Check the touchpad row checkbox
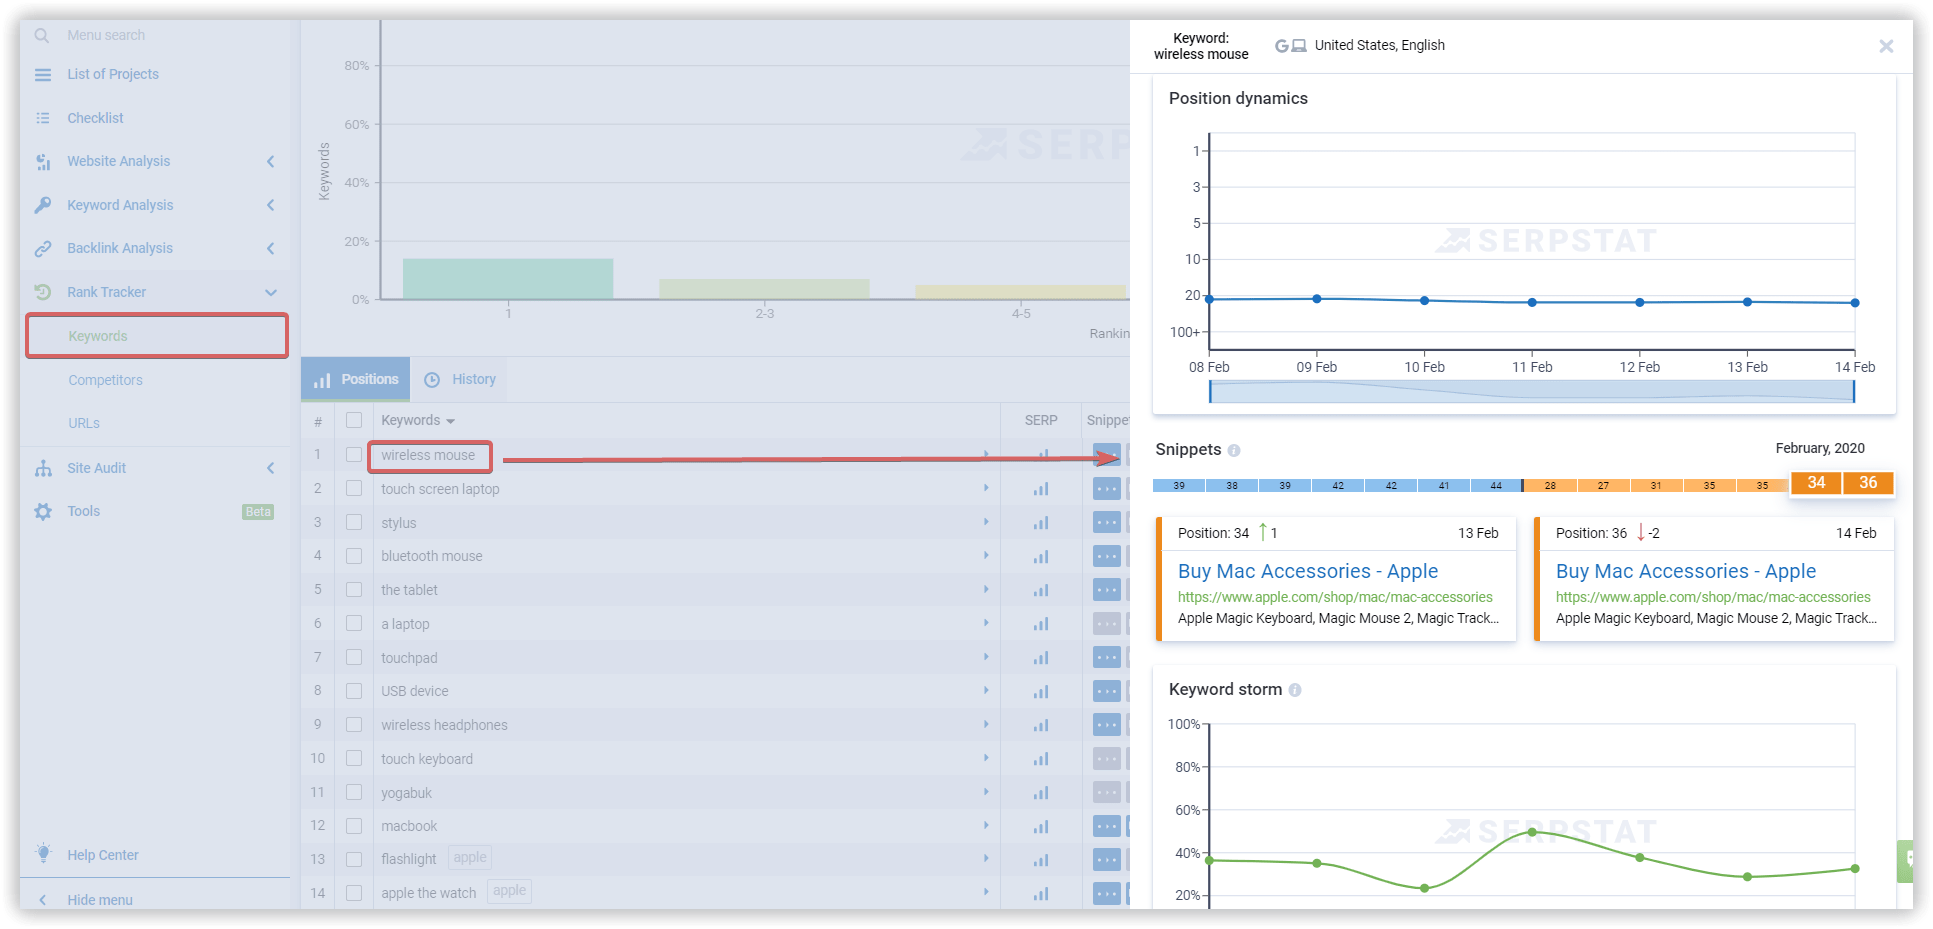Image resolution: width=1933 pixels, height=929 pixels. coord(354,657)
